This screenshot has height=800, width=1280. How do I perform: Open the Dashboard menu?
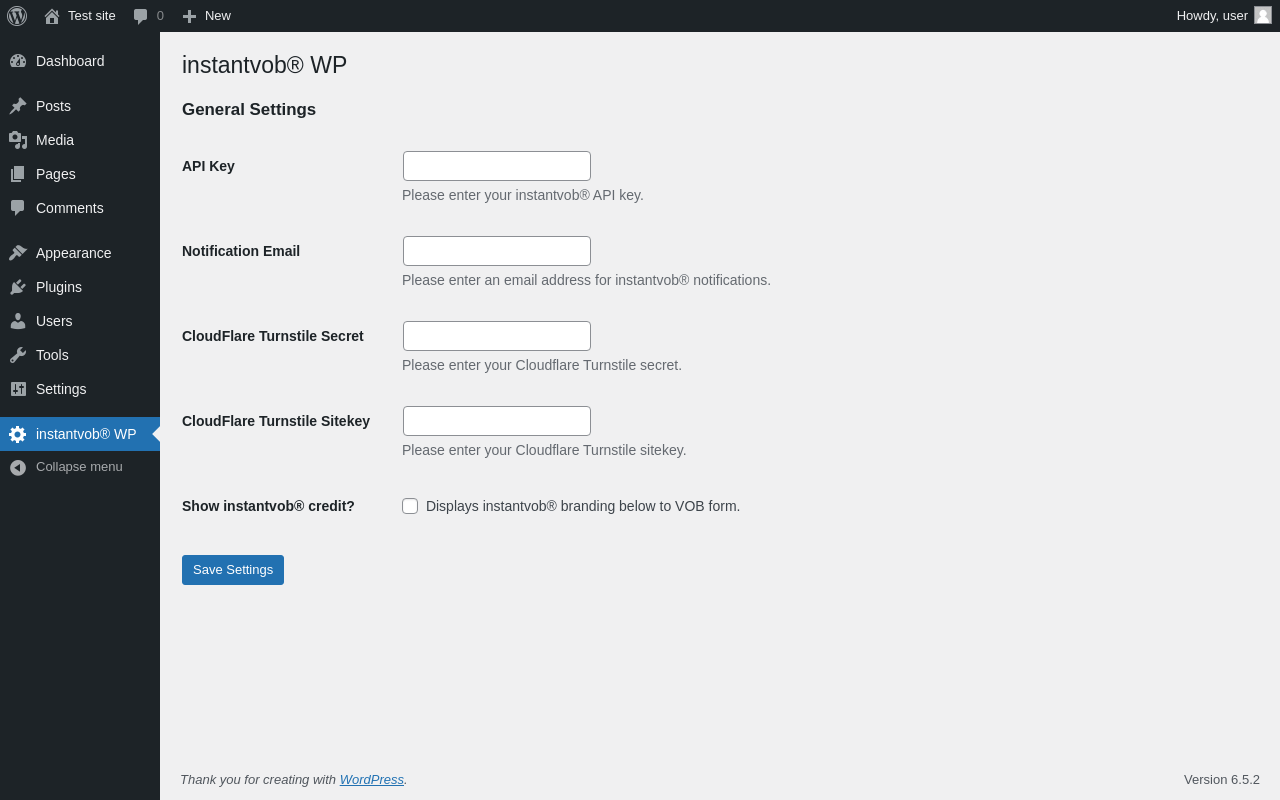click(x=80, y=61)
